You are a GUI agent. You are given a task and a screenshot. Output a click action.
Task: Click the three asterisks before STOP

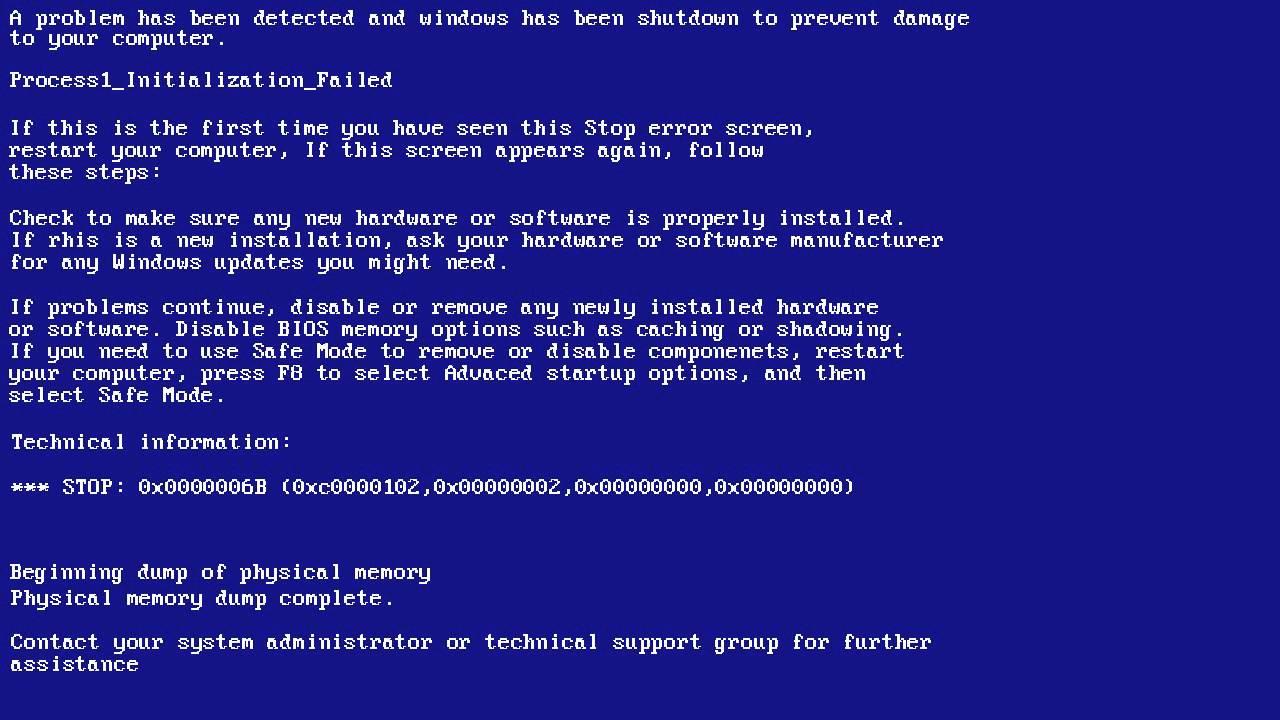point(30,487)
